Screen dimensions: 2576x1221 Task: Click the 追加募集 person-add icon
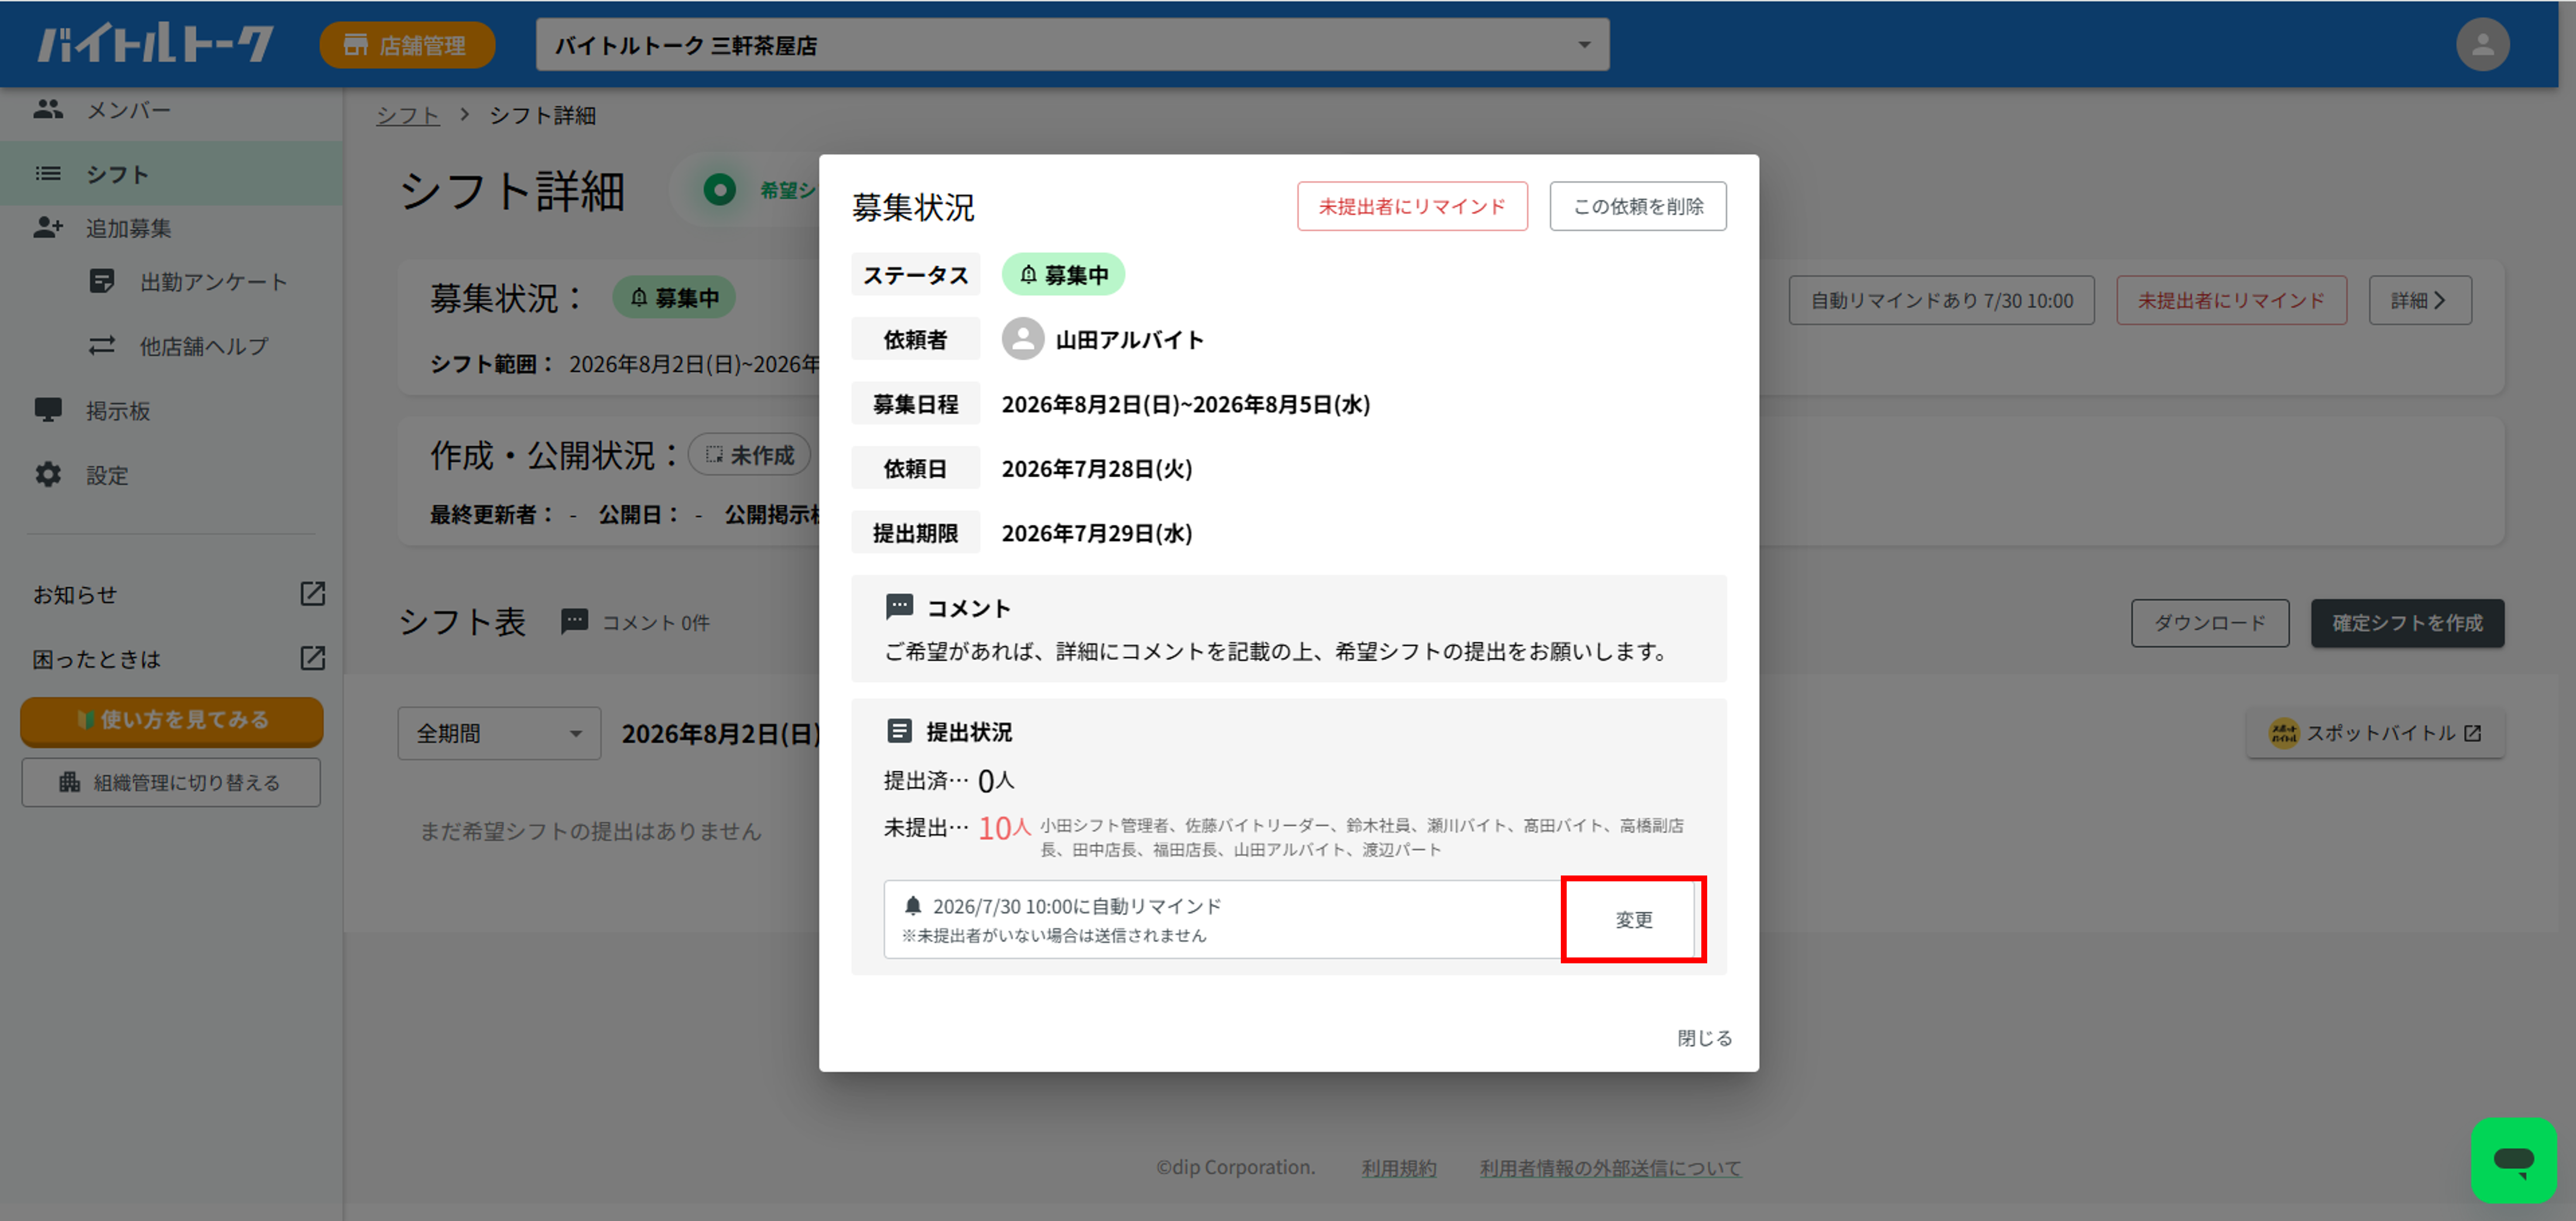[x=48, y=228]
